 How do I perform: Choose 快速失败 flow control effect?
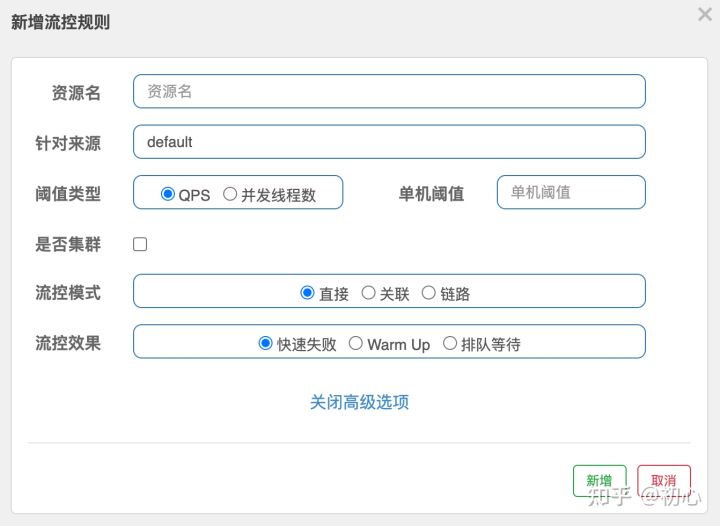tap(265, 343)
